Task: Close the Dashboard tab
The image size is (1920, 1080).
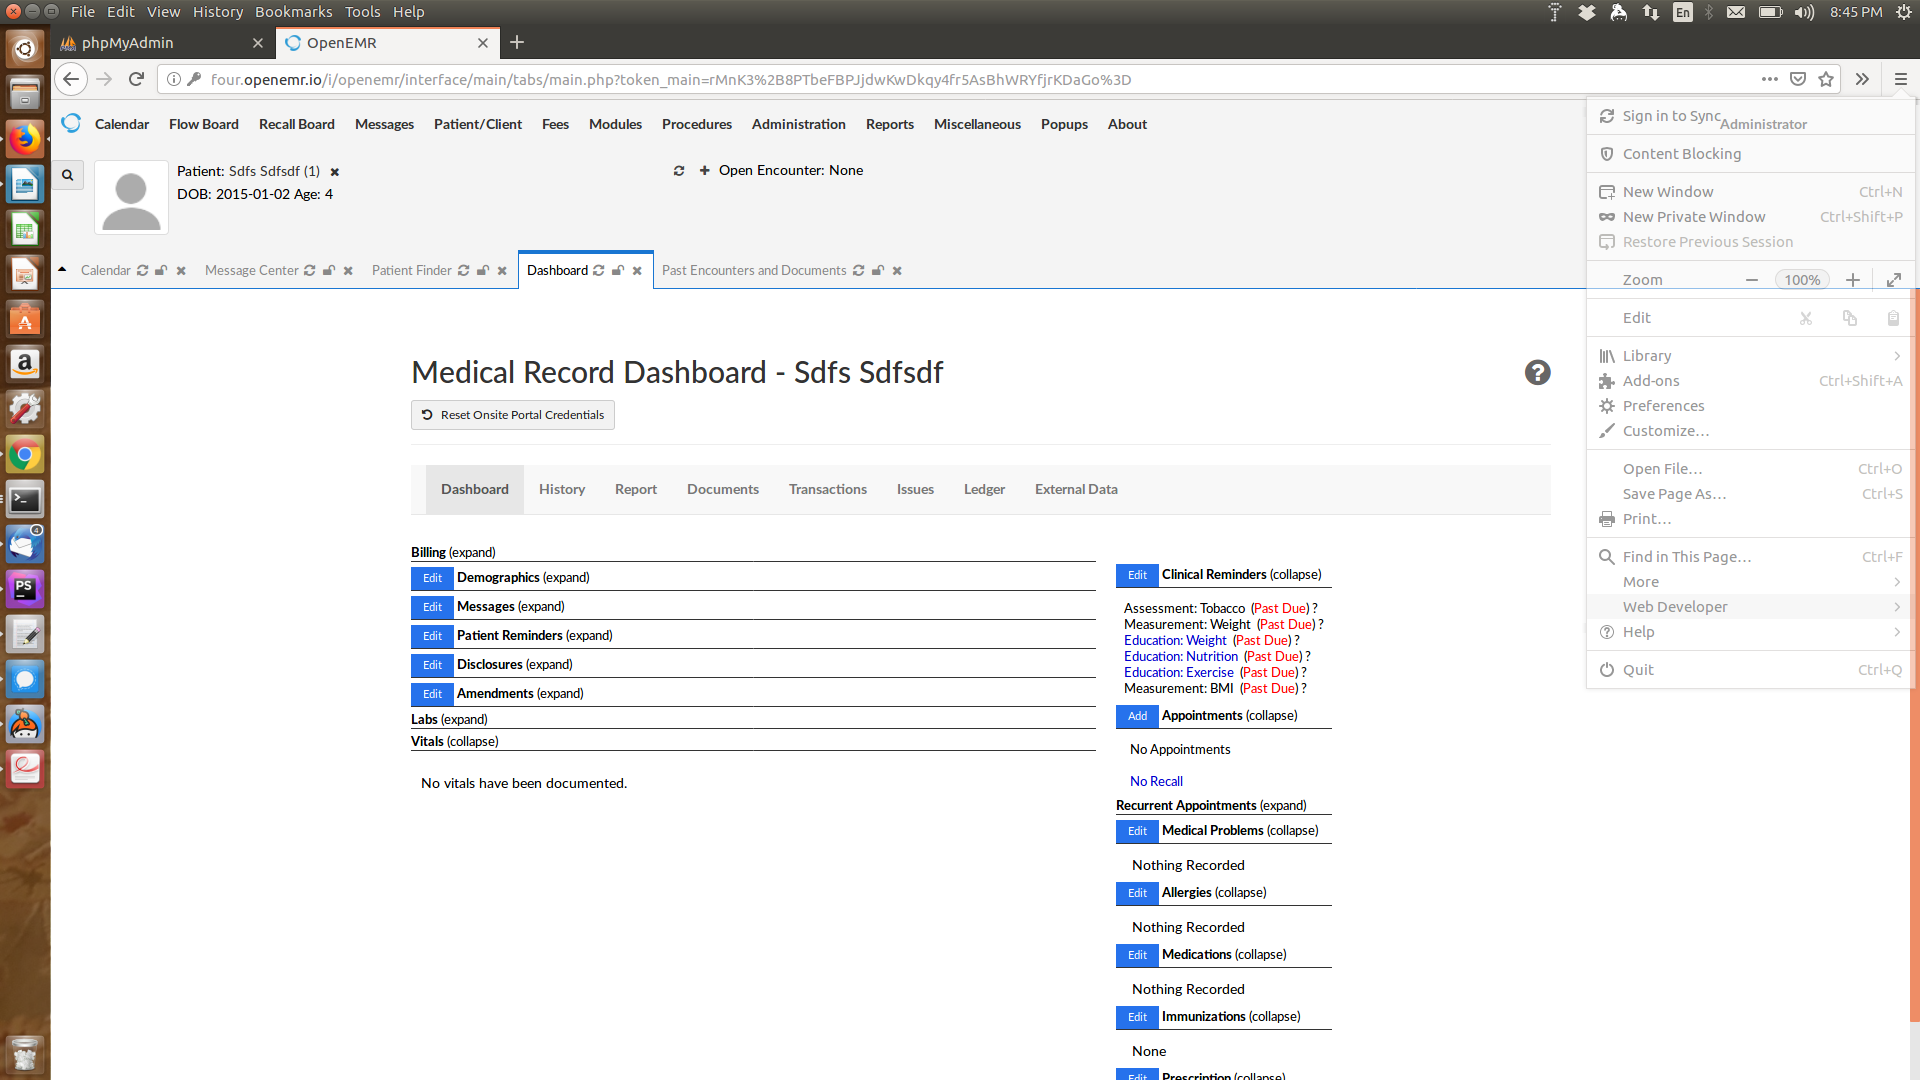Action: [637, 271]
